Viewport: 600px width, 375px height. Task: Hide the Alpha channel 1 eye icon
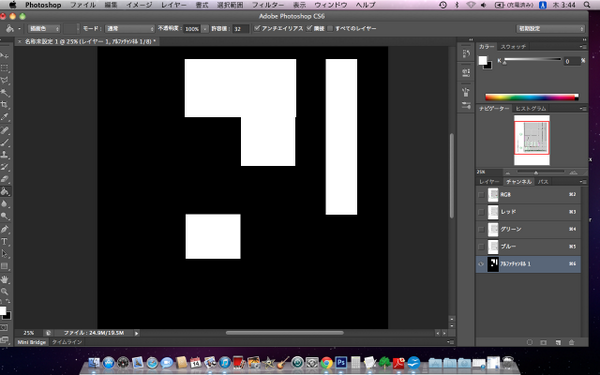(x=481, y=264)
